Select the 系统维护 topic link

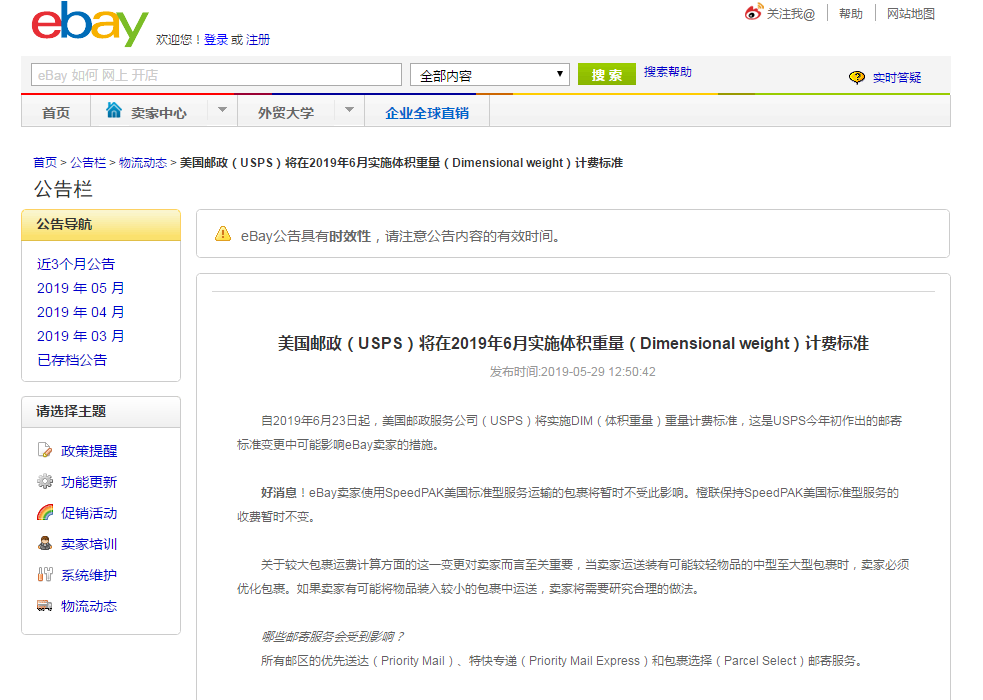[x=89, y=575]
